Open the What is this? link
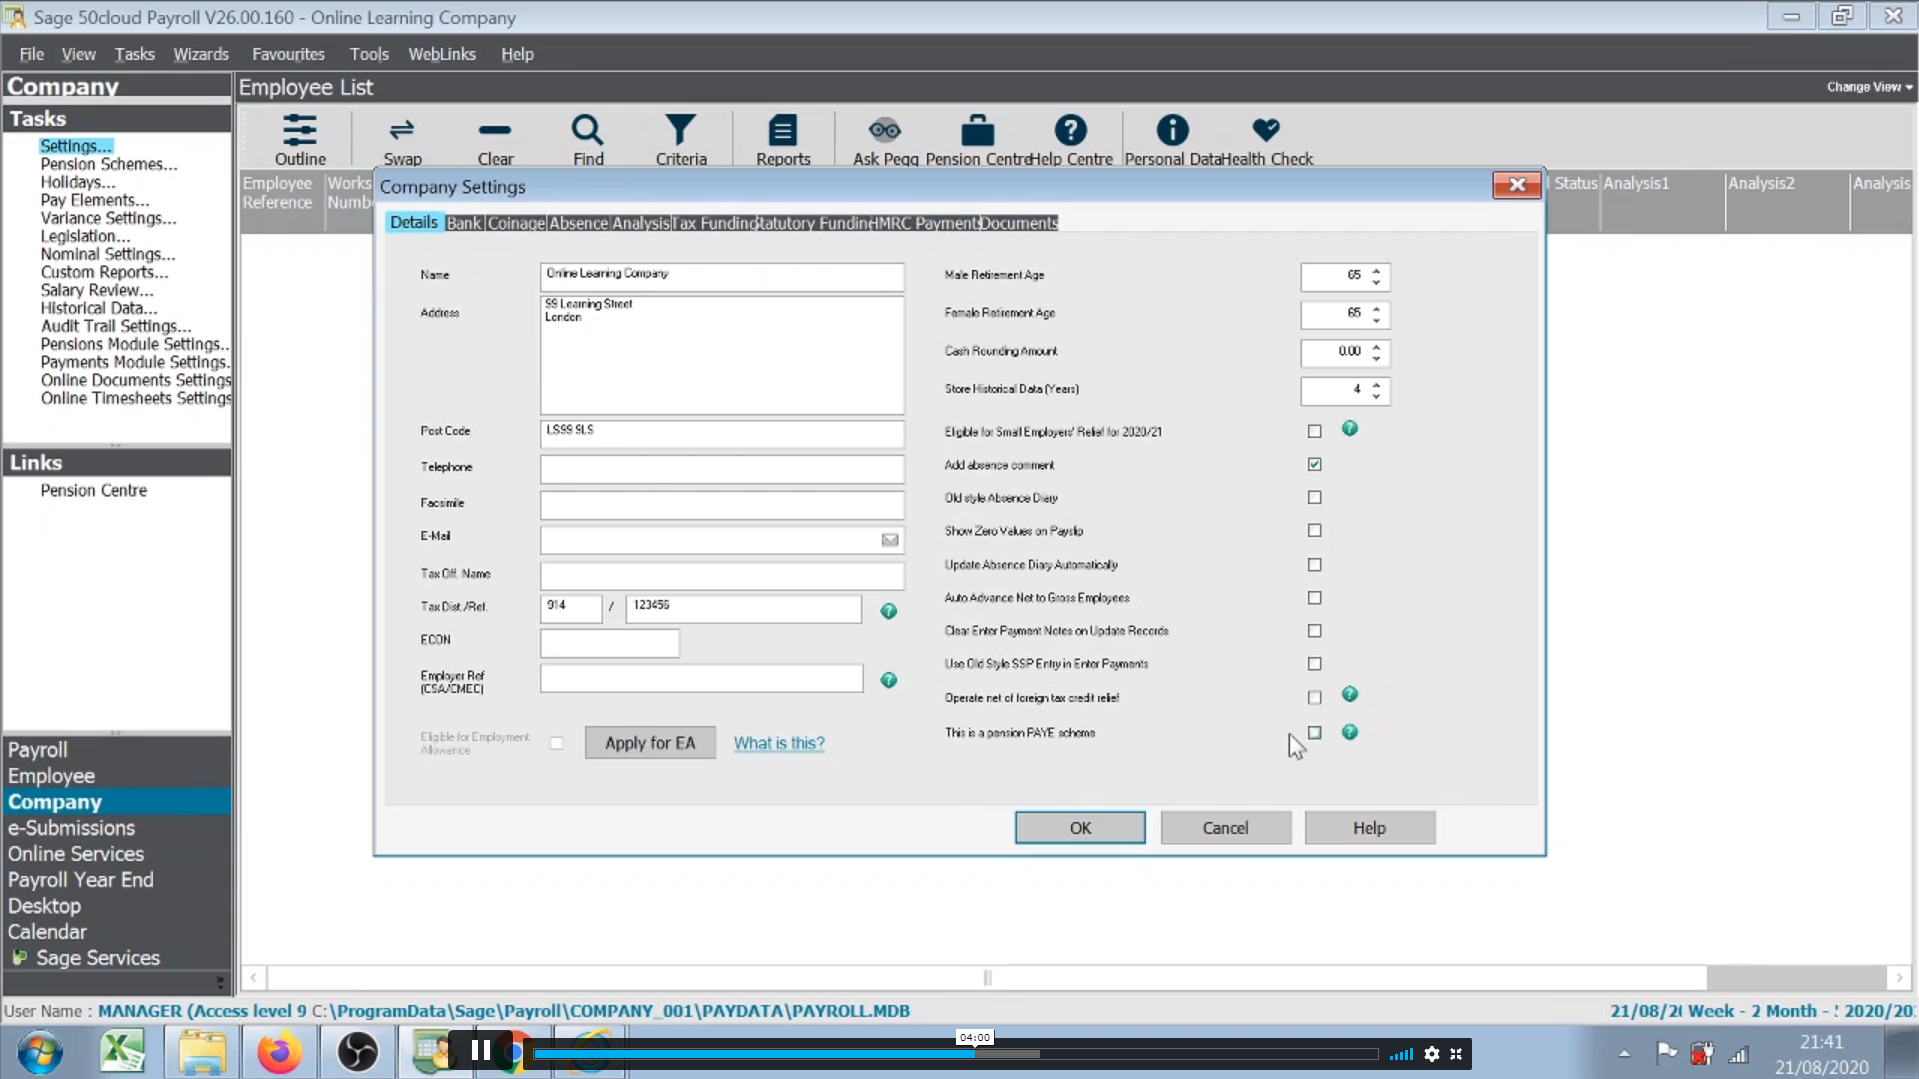Viewport: 1919px width, 1079px height. coord(779,743)
